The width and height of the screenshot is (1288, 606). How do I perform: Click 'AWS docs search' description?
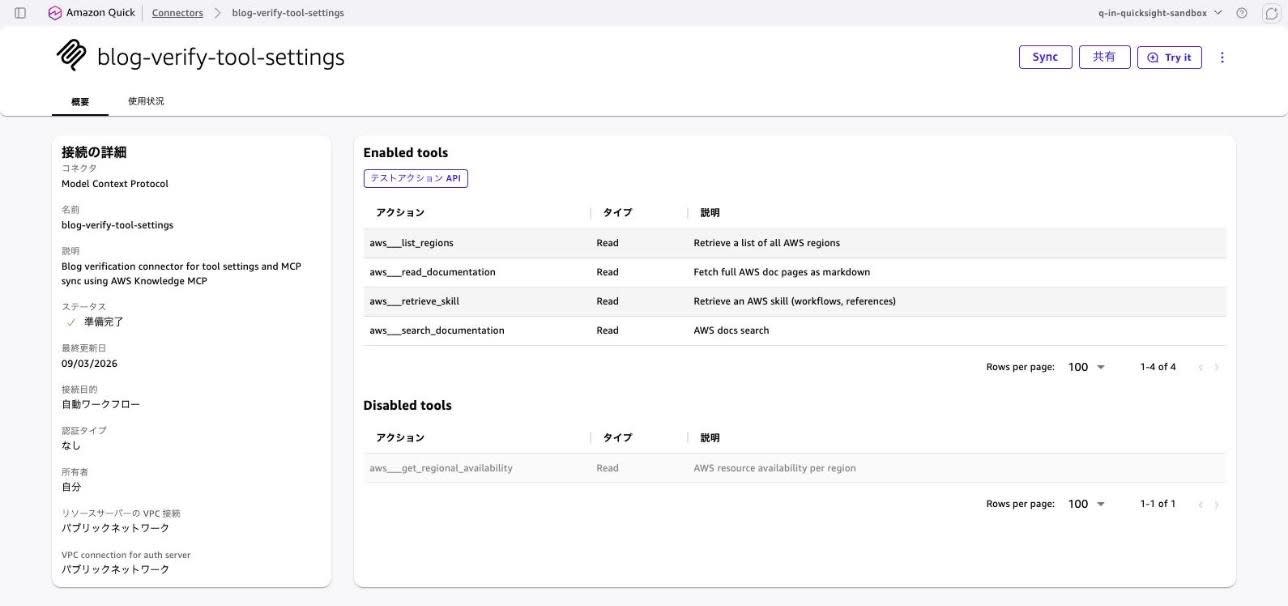(x=731, y=330)
